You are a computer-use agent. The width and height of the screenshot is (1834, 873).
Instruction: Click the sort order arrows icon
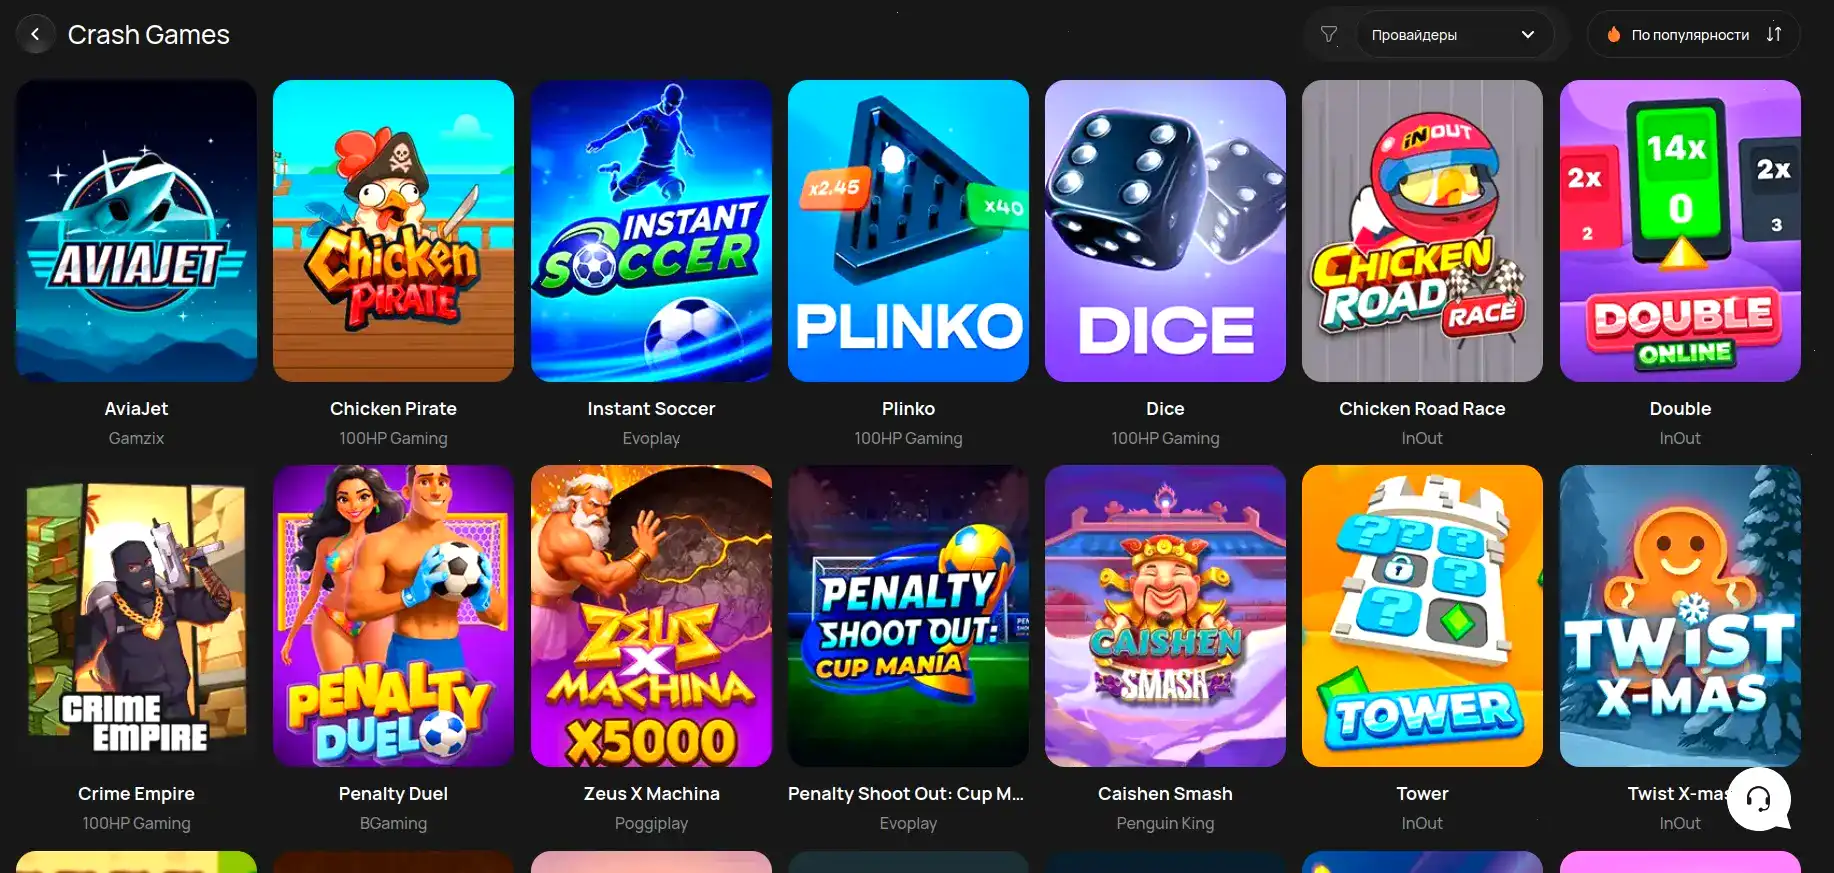[x=1774, y=35]
